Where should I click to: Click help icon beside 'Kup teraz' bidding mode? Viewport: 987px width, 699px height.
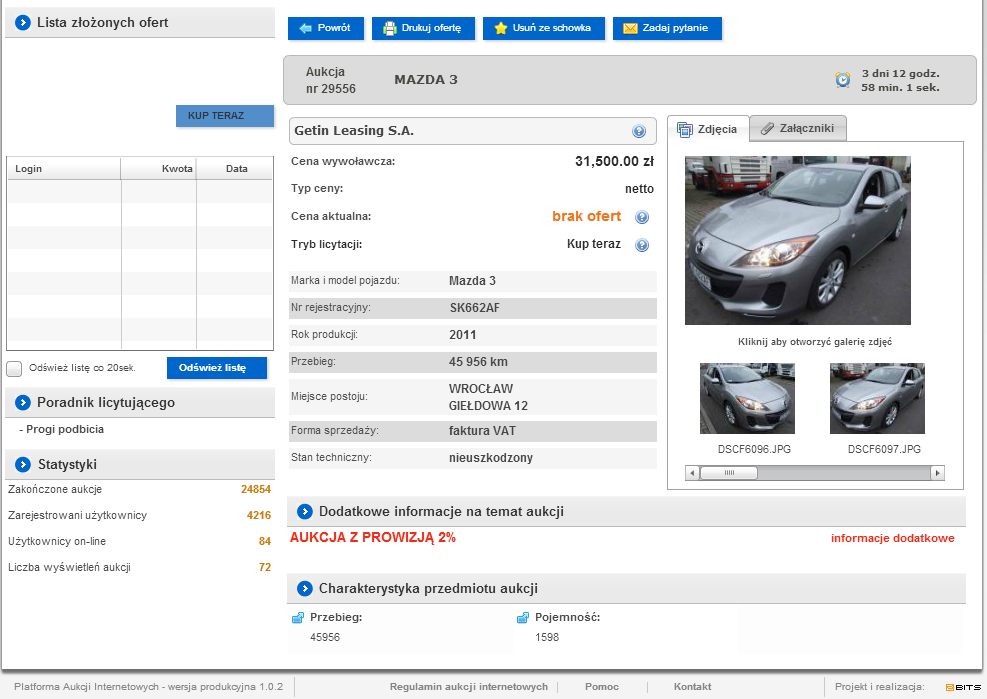coord(642,246)
